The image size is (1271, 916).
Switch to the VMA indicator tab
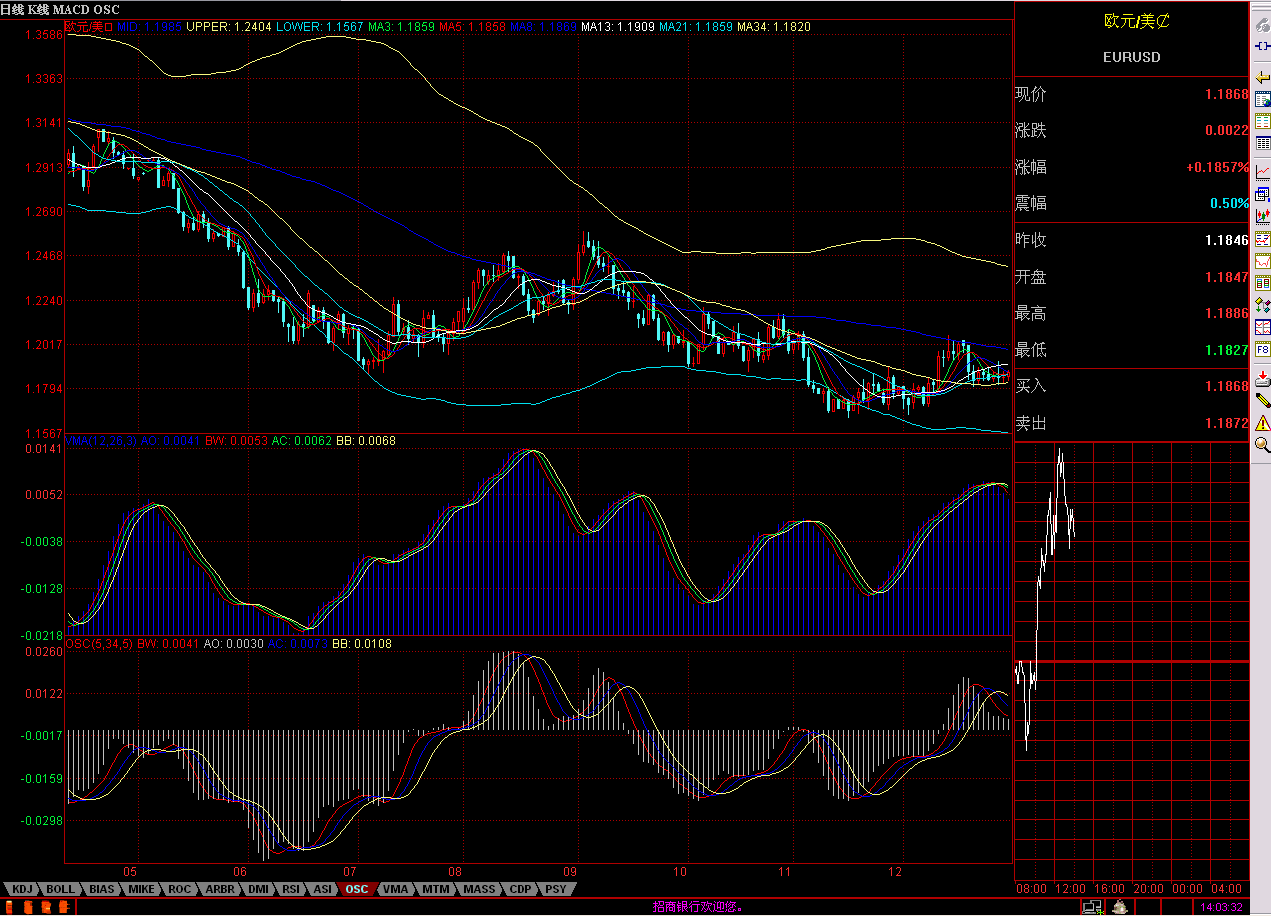click(395, 889)
